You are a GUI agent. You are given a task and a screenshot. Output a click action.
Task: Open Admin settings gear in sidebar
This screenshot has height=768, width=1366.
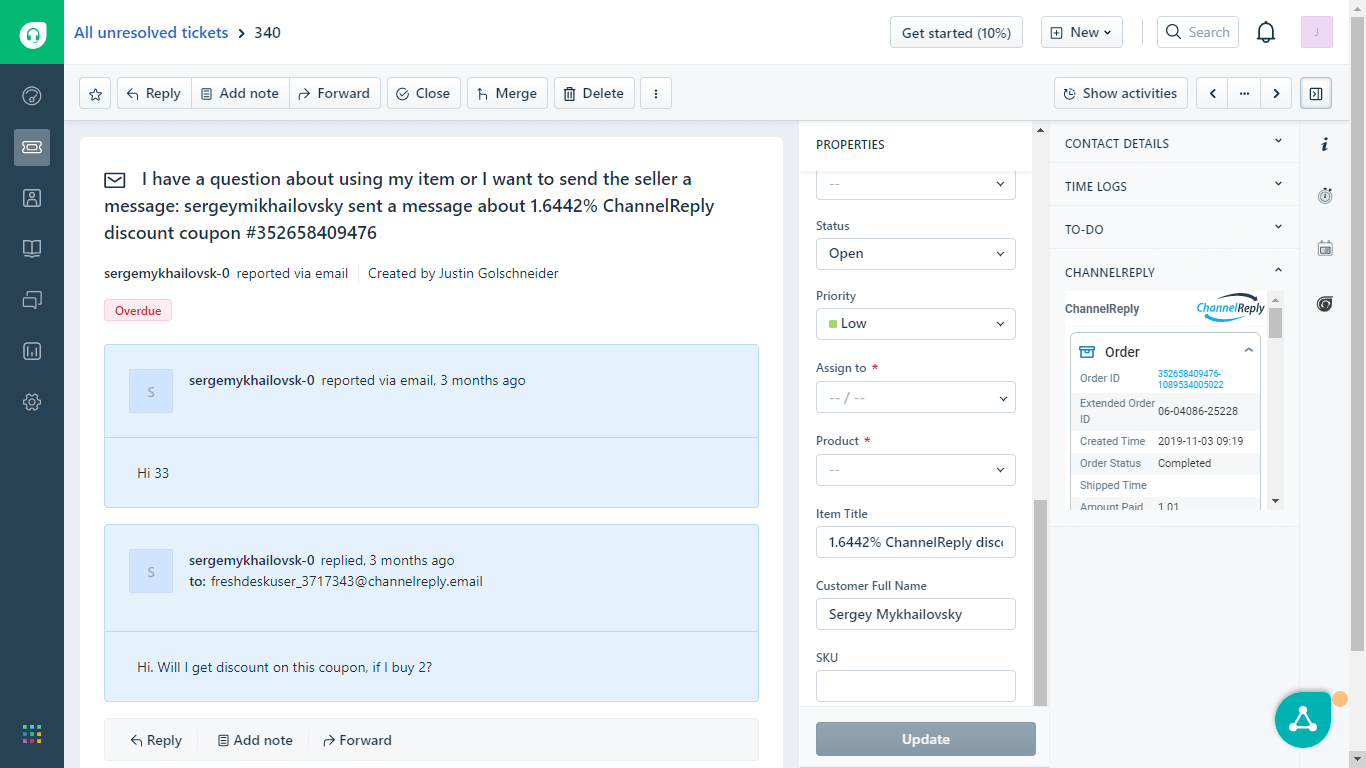(x=32, y=402)
